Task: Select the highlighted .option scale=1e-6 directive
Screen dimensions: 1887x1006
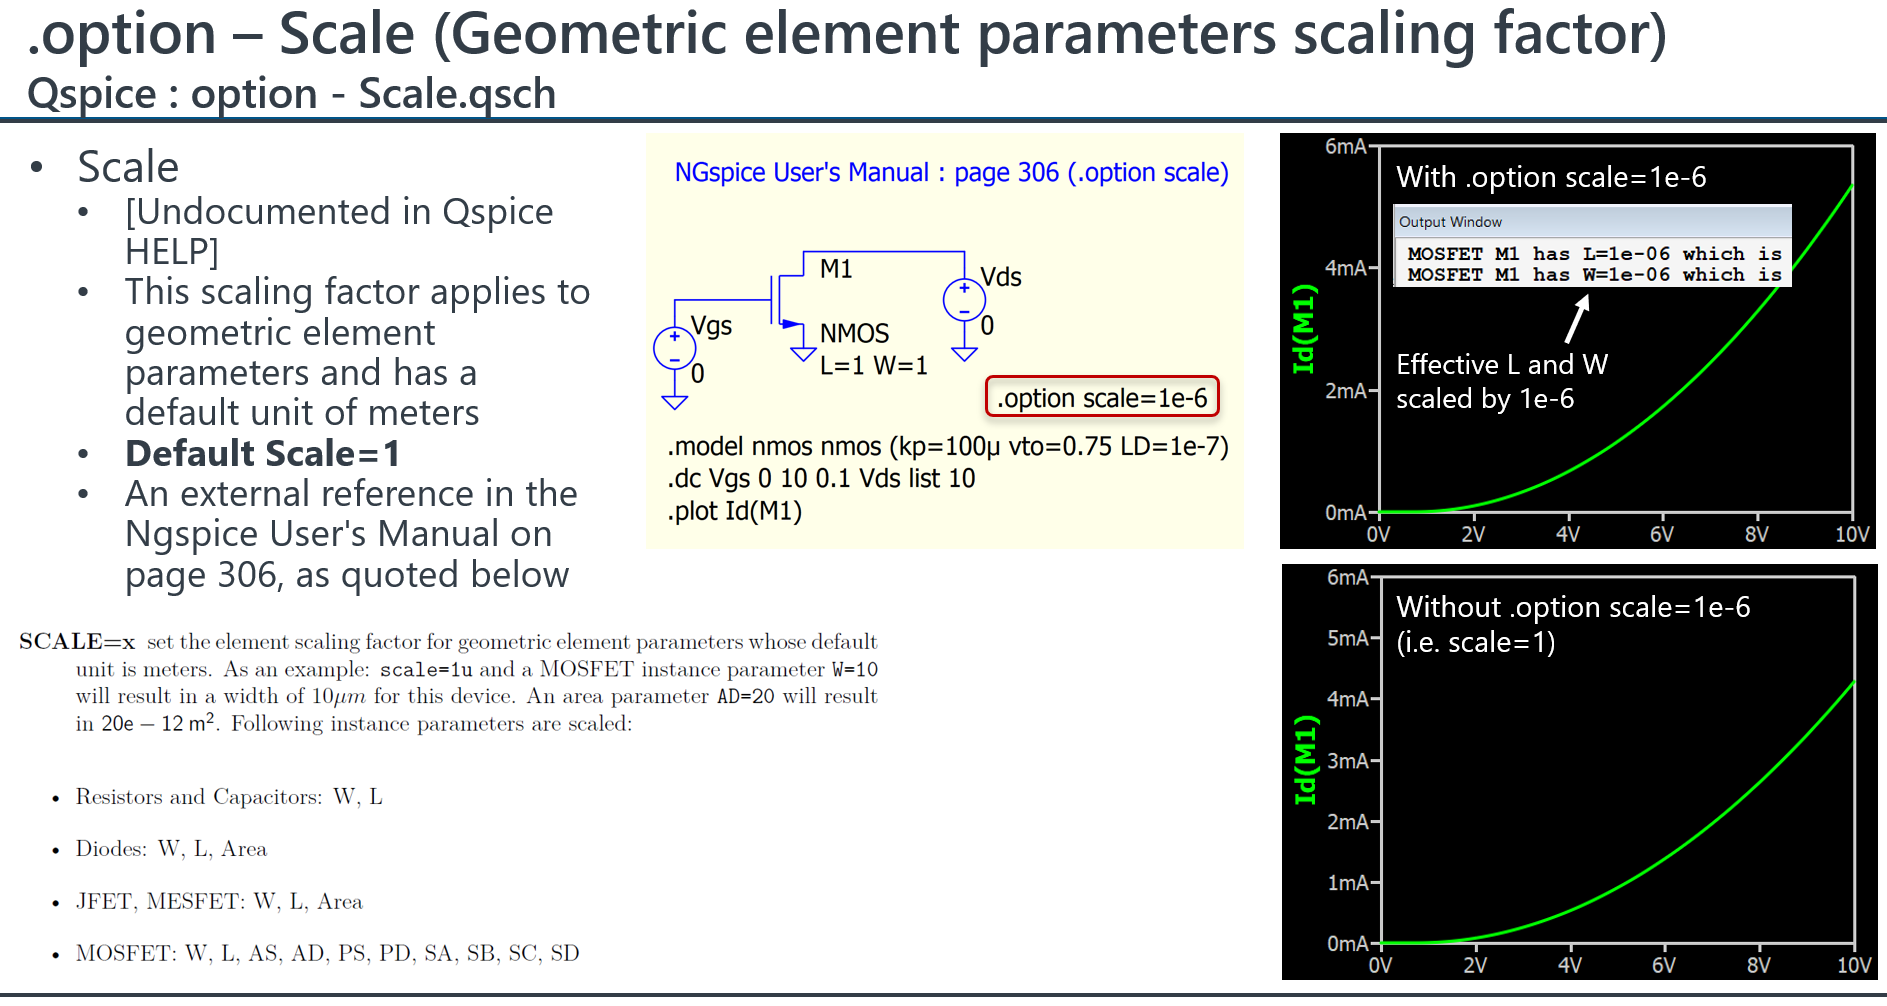Action: coord(1102,397)
